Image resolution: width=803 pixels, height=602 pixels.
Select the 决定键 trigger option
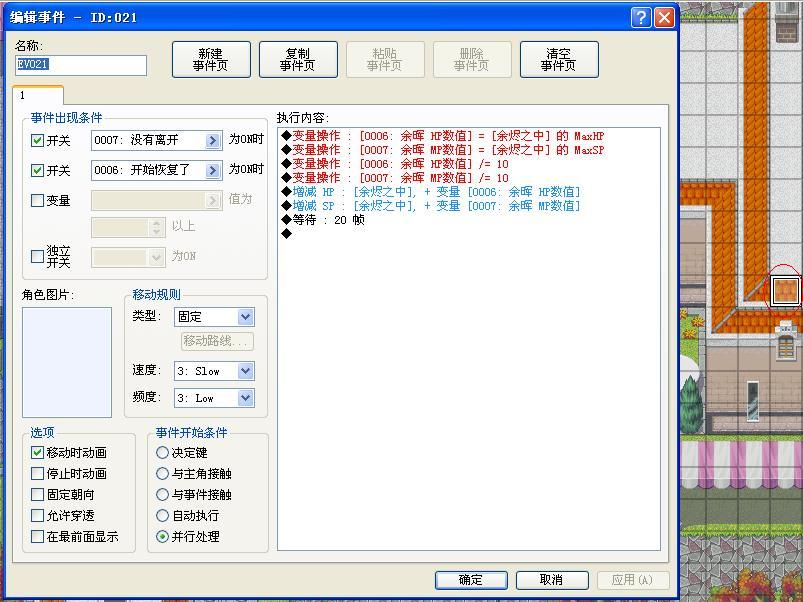(x=162, y=453)
